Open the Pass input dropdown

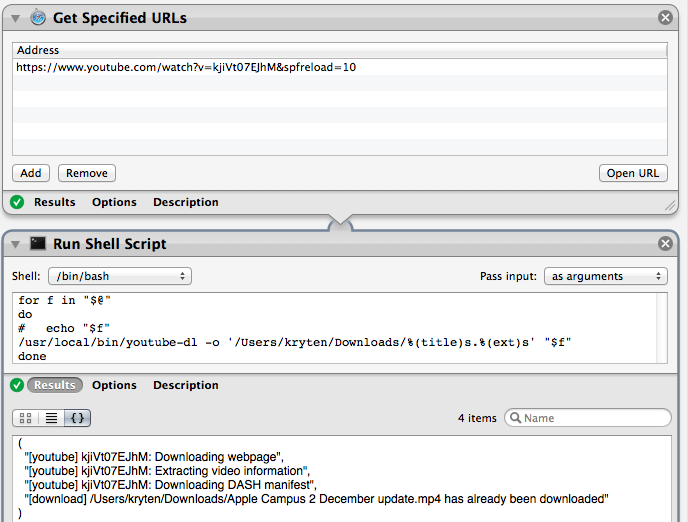(606, 276)
